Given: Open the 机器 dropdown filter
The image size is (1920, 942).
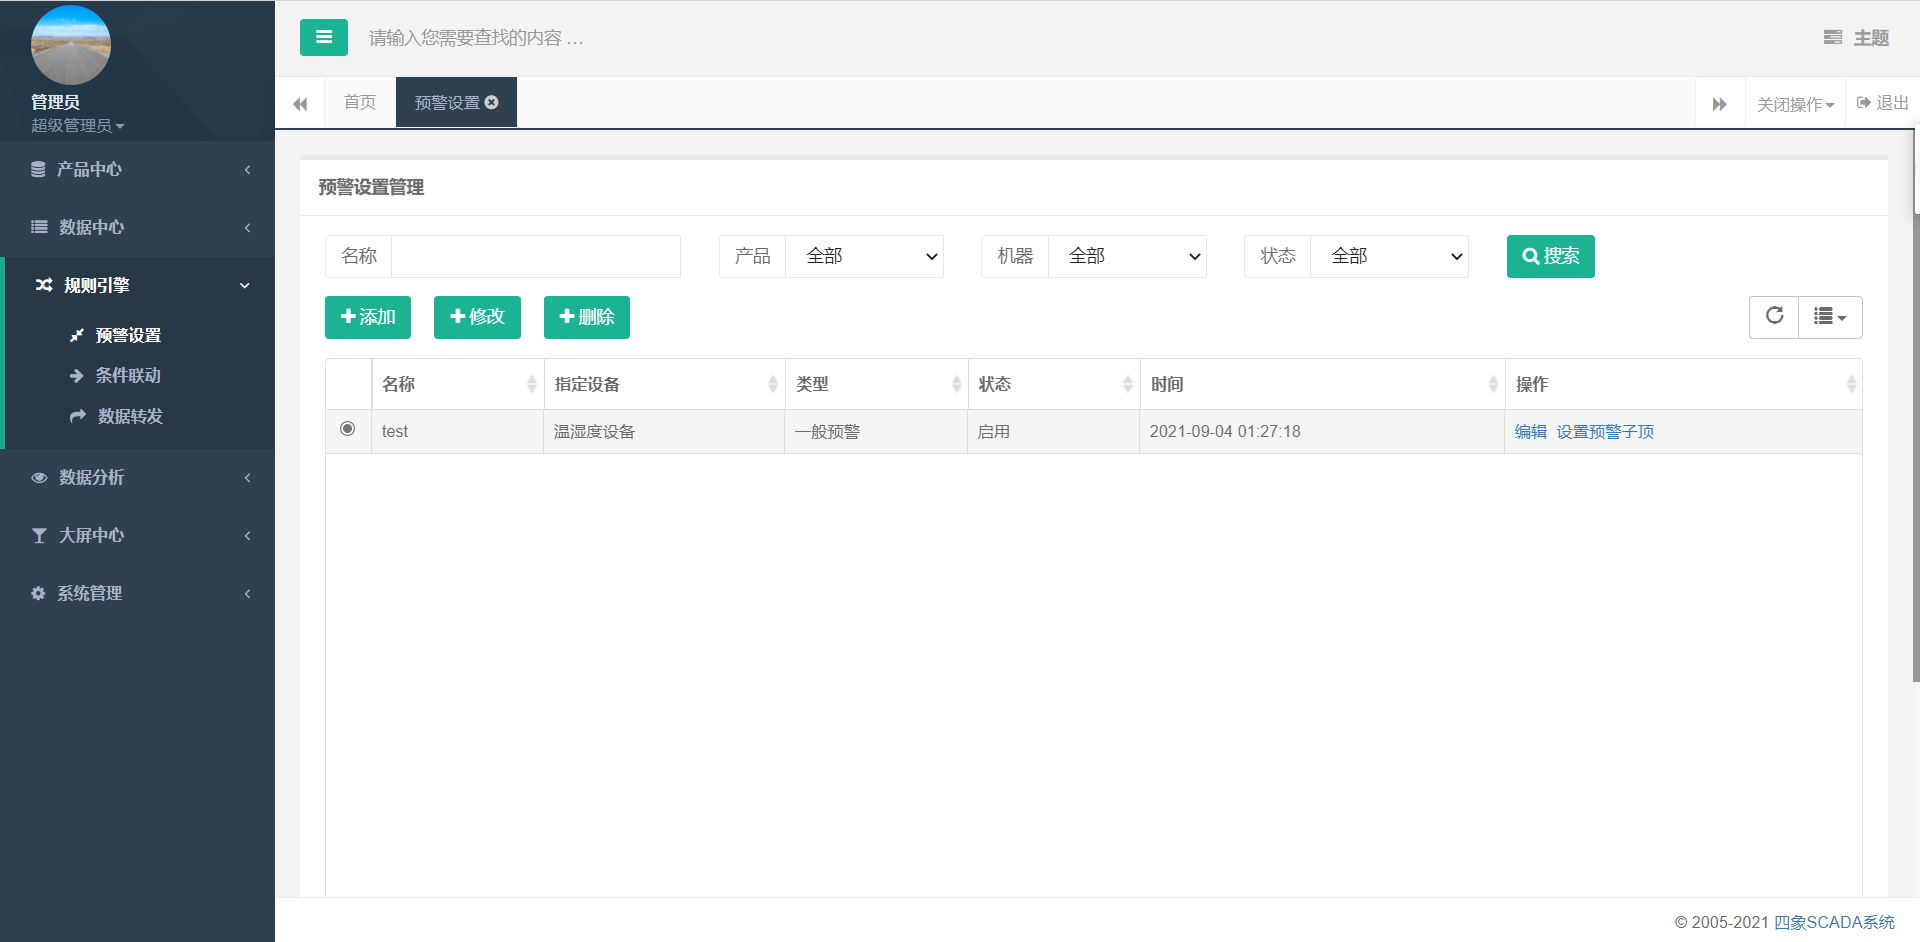Looking at the screenshot, I should [1126, 257].
